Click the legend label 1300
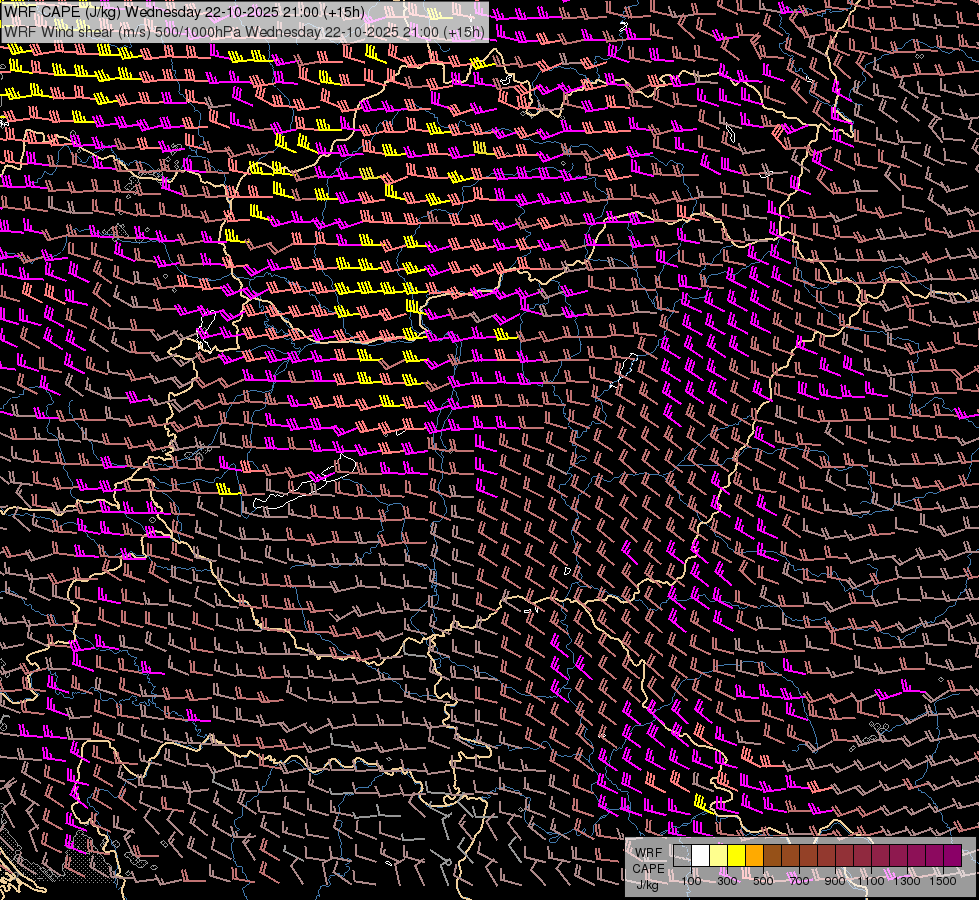The height and width of the screenshot is (900, 979). 907,881
